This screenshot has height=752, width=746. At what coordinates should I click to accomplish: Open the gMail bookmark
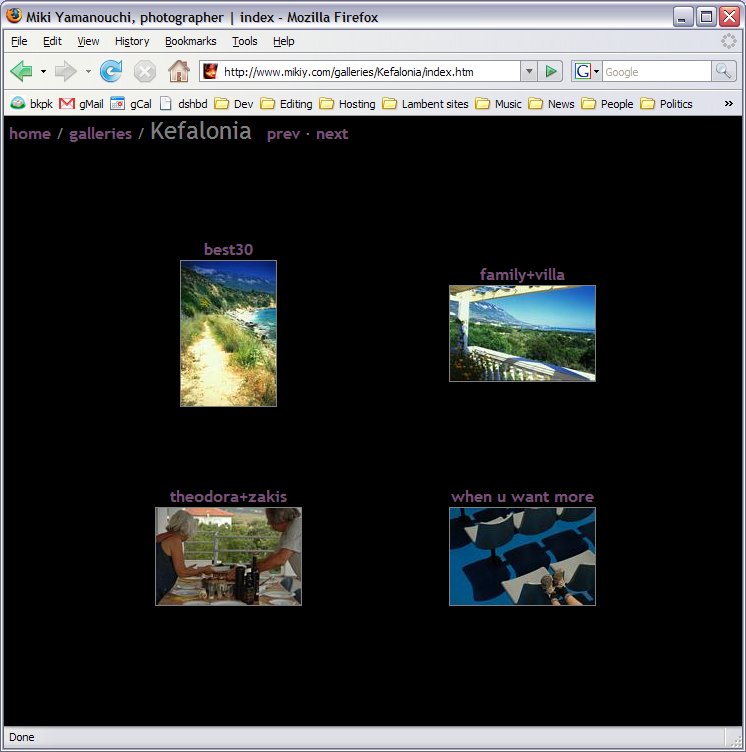click(x=81, y=104)
